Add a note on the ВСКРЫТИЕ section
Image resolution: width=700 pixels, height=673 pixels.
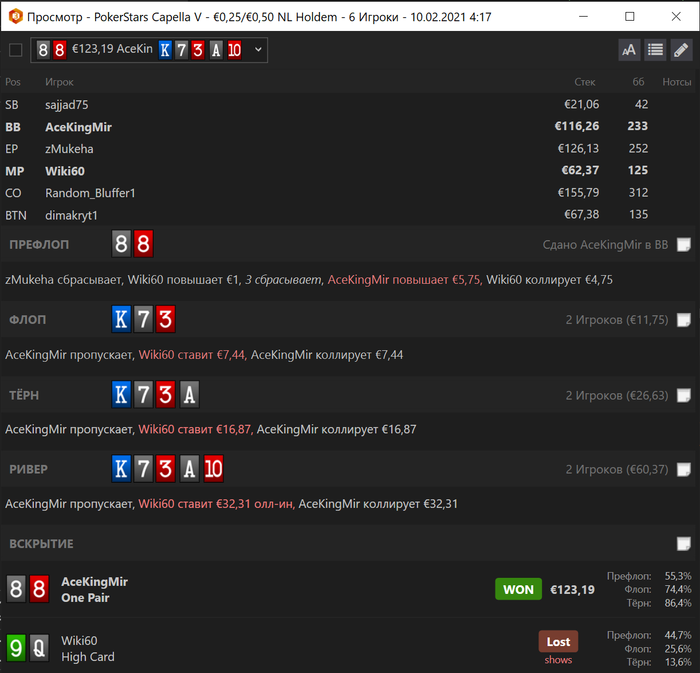pyautogui.click(x=683, y=544)
